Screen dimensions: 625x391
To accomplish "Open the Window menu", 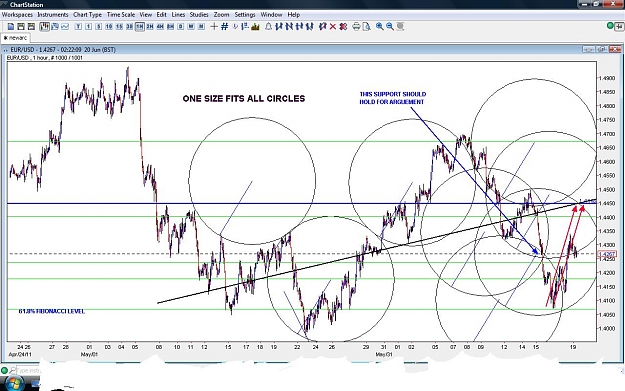I will tap(271, 15).
